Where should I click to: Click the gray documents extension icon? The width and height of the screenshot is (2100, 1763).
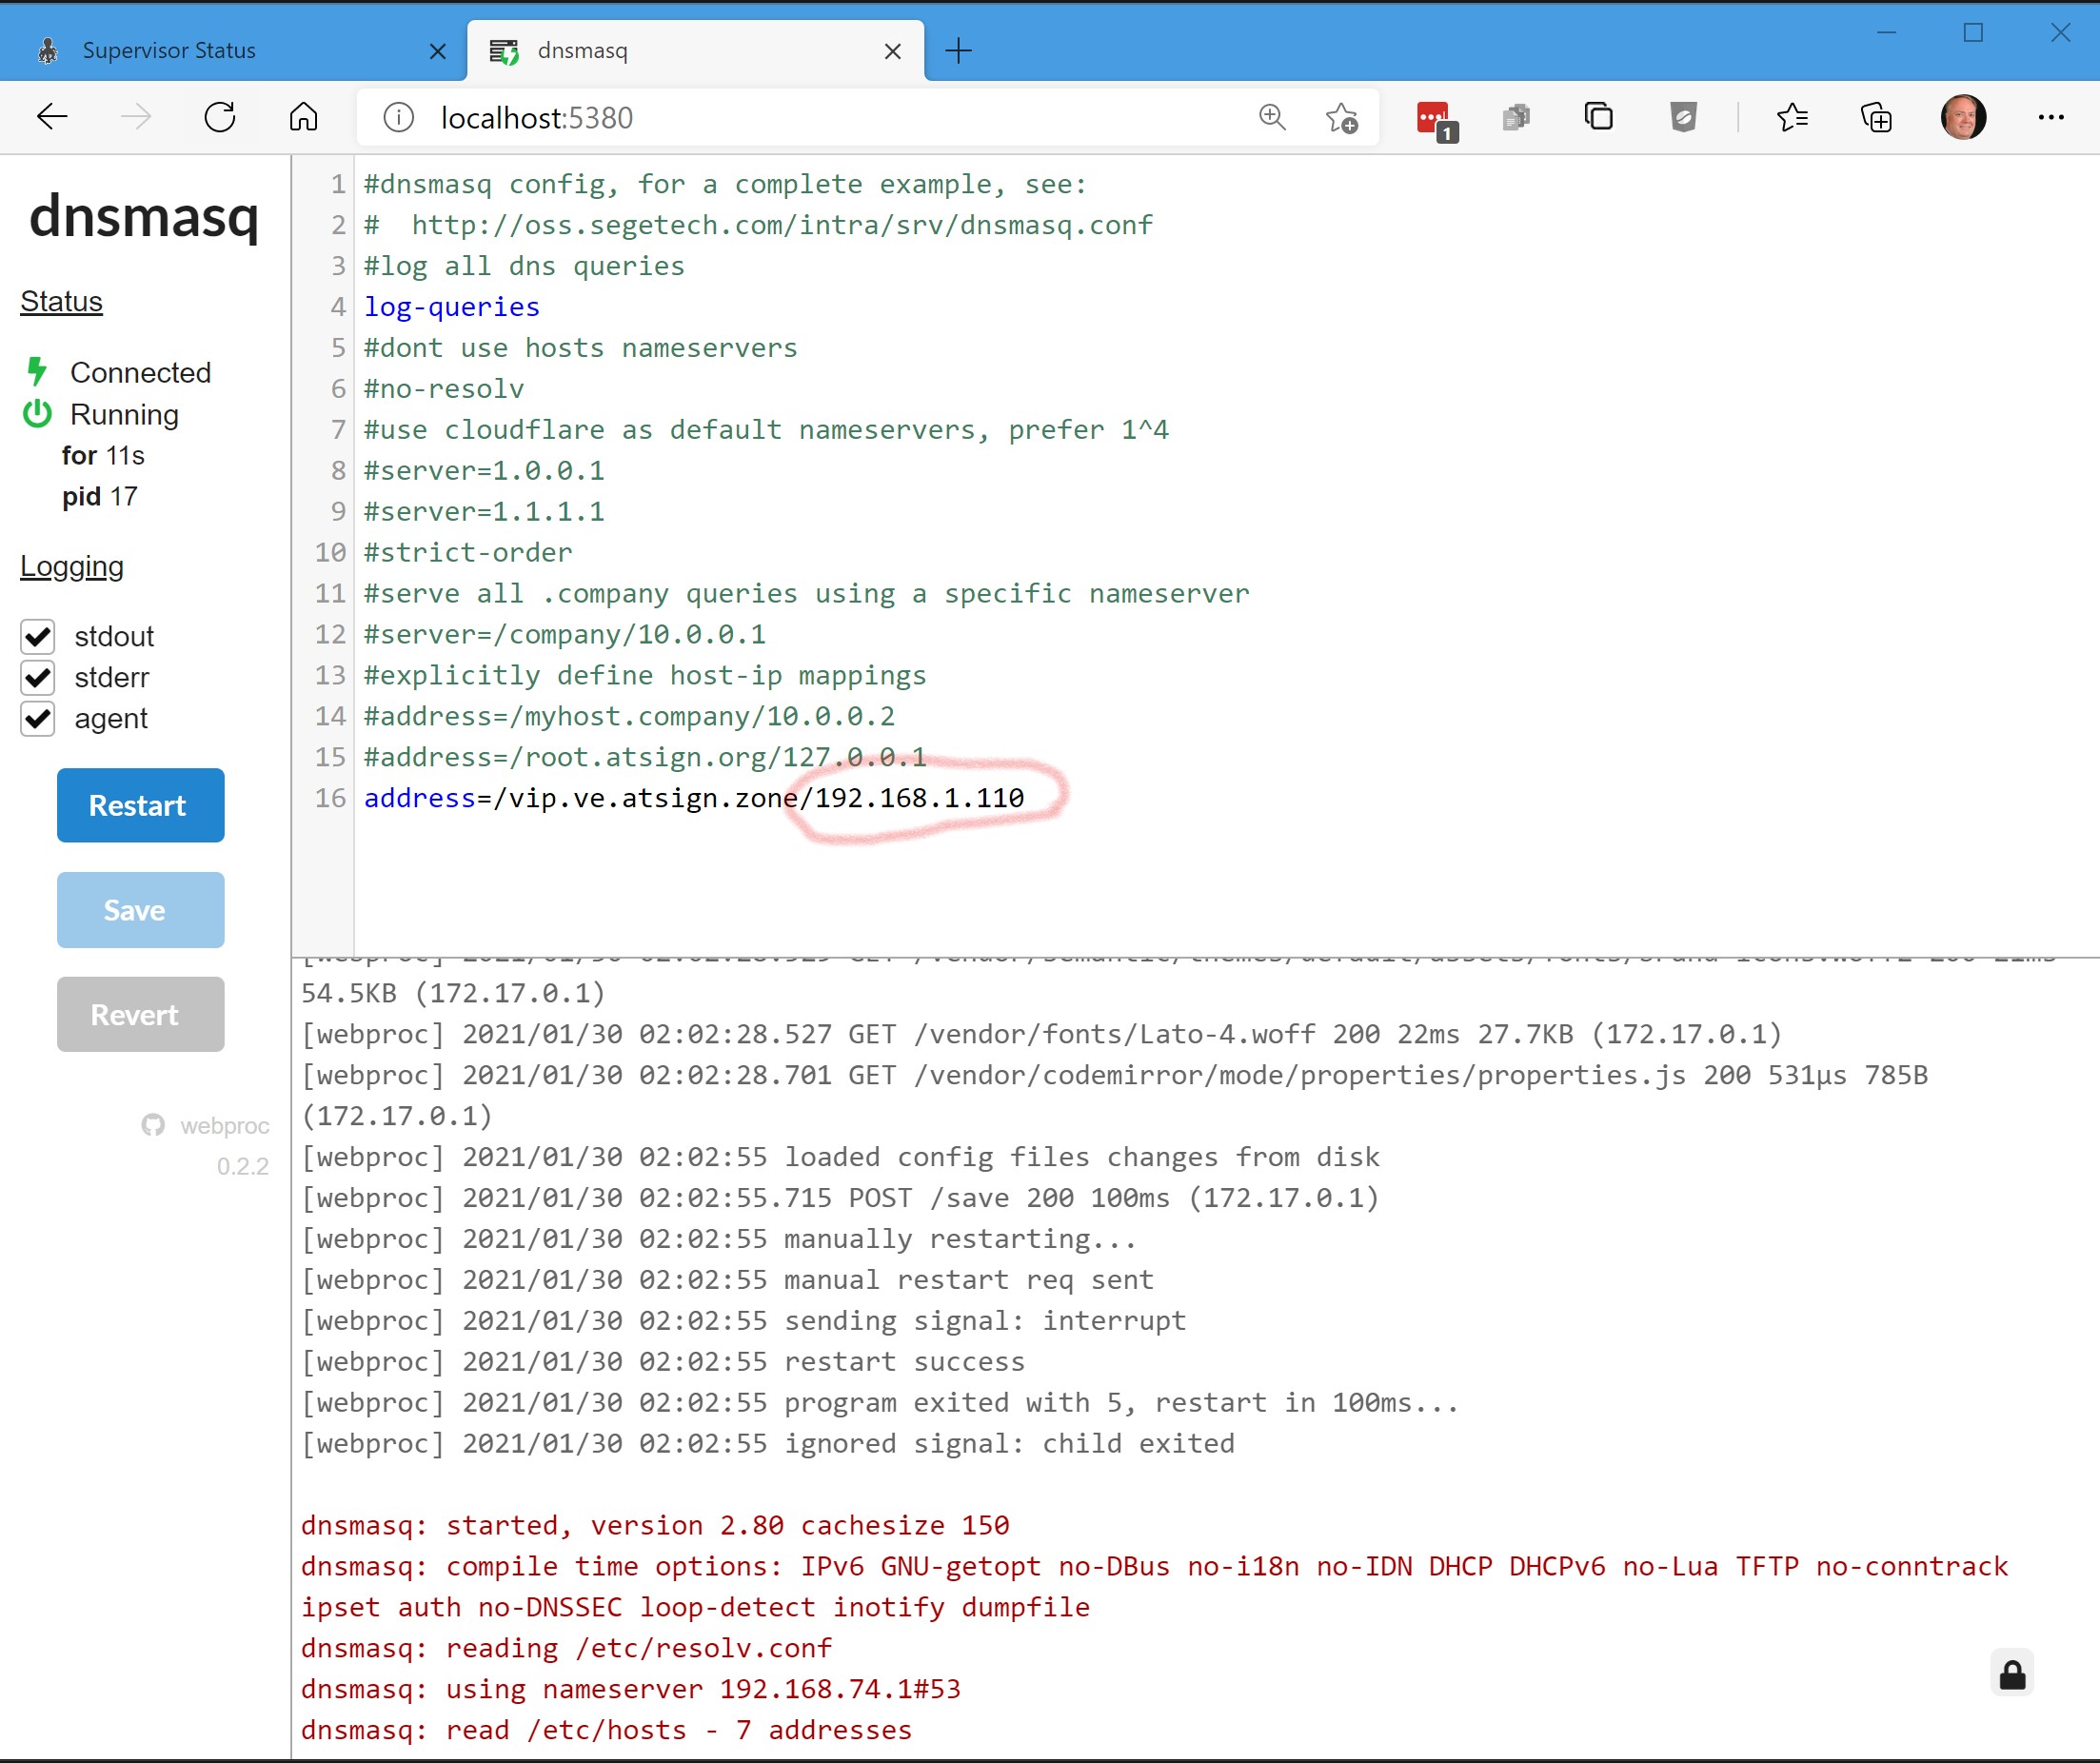point(1516,118)
